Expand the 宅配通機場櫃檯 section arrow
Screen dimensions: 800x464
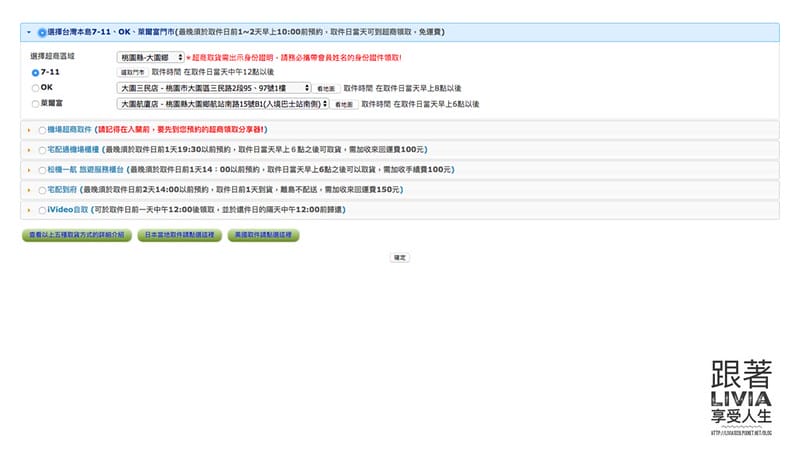pos(29,150)
